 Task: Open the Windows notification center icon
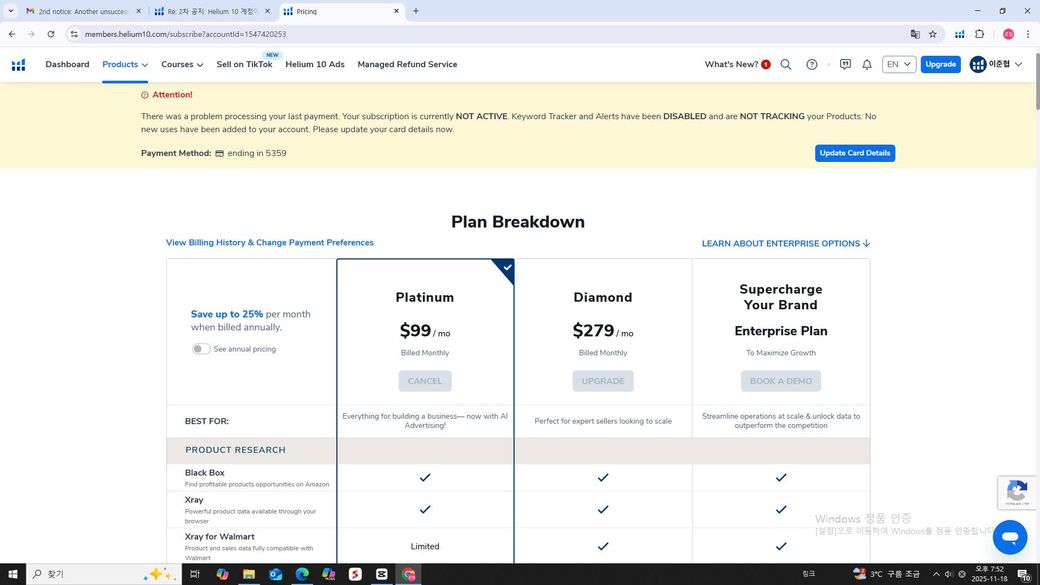point(1025,574)
